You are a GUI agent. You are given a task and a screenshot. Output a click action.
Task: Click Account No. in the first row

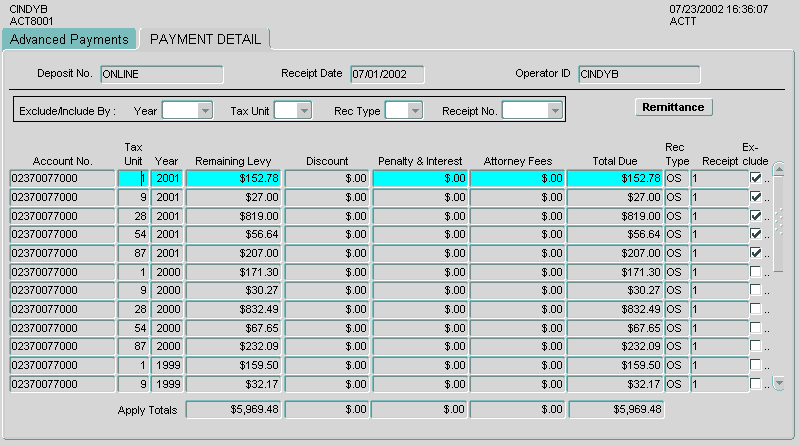[x=62, y=179]
